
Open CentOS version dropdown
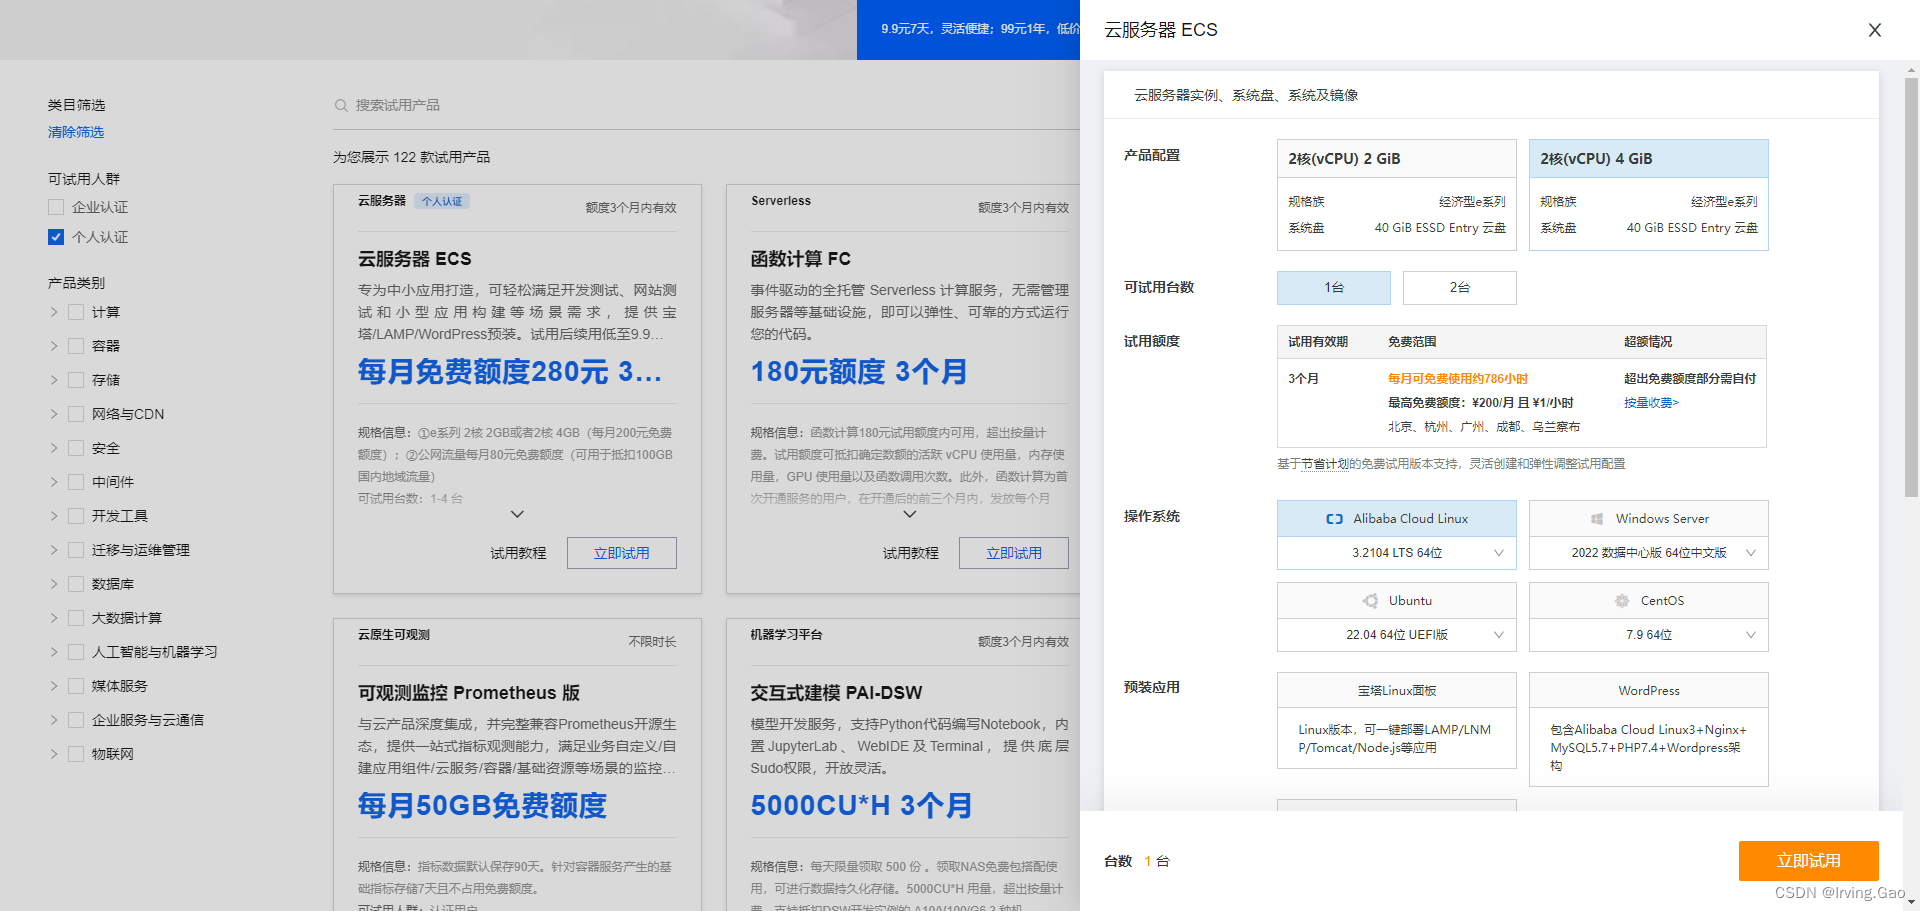pyautogui.click(x=1649, y=635)
